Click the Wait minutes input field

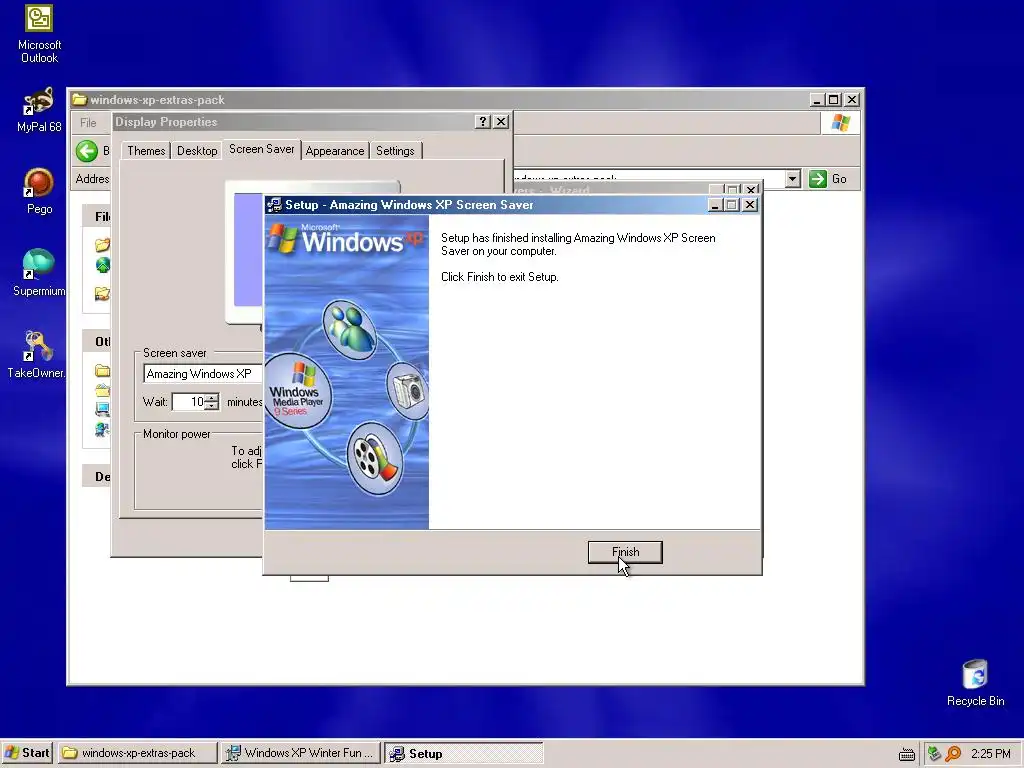coord(188,402)
